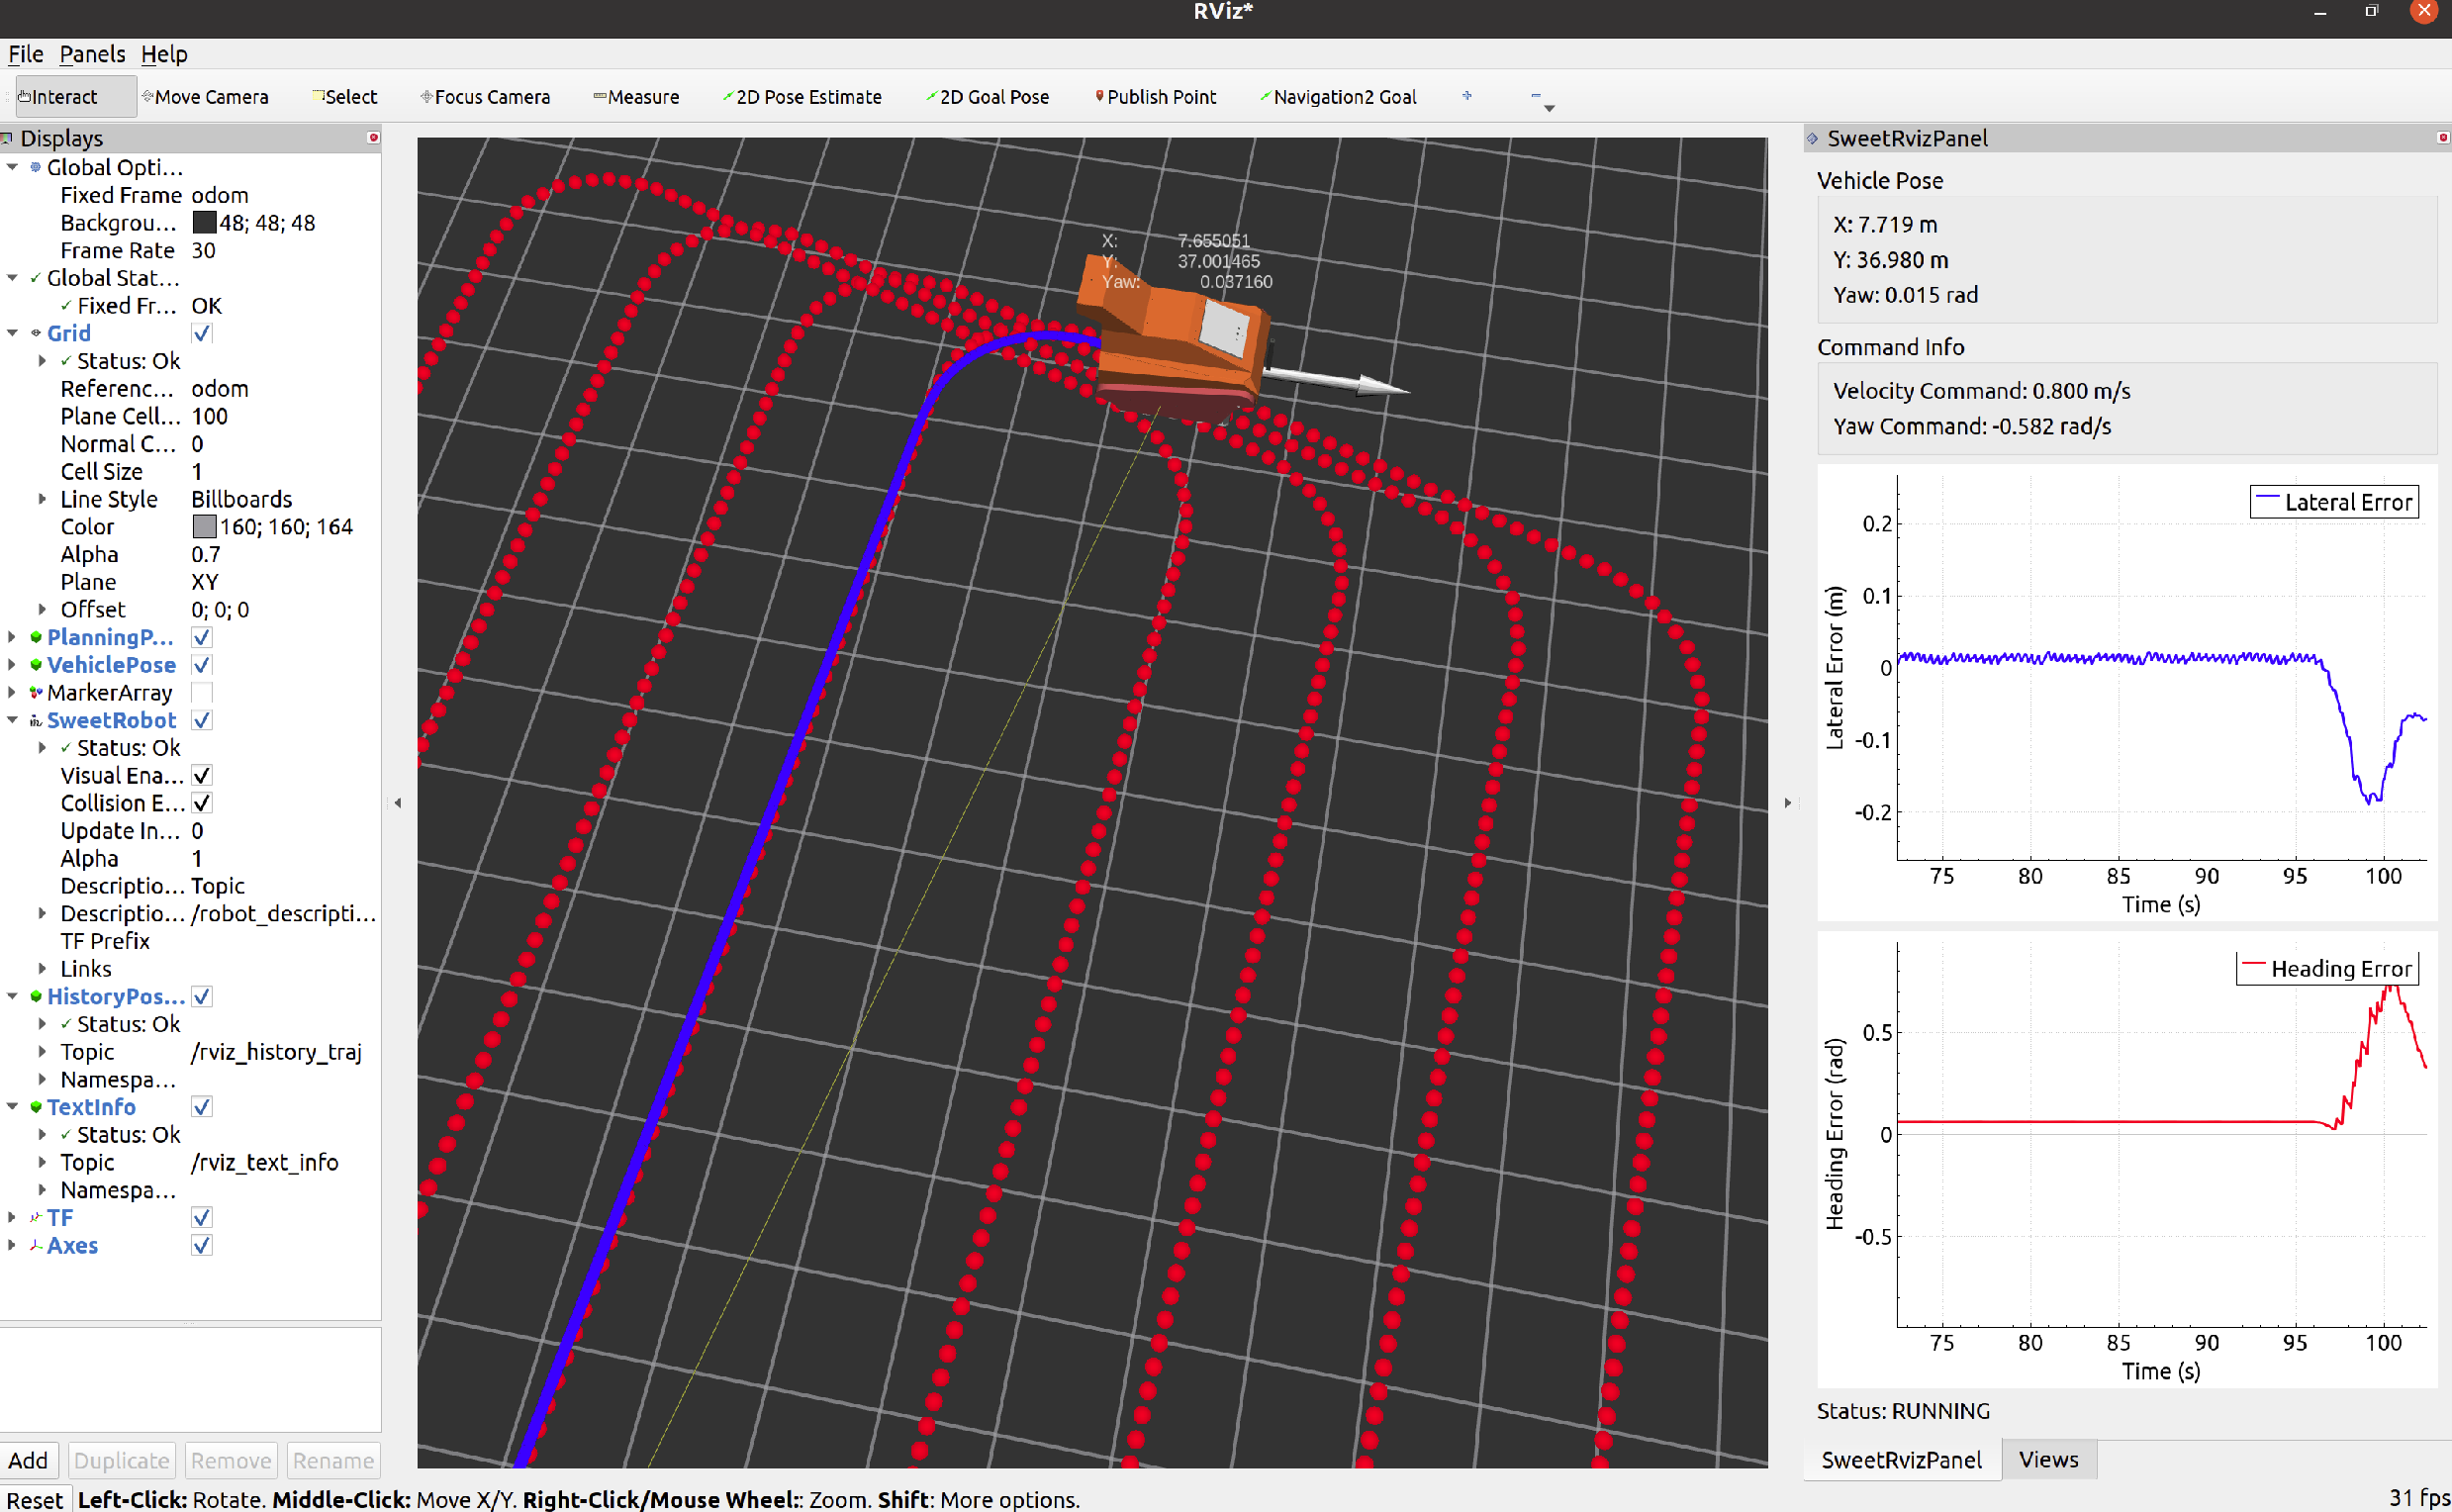Click the Displays panel monitor icon
The width and height of the screenshot is (2452, 1512).
click(x=7, y=138)
